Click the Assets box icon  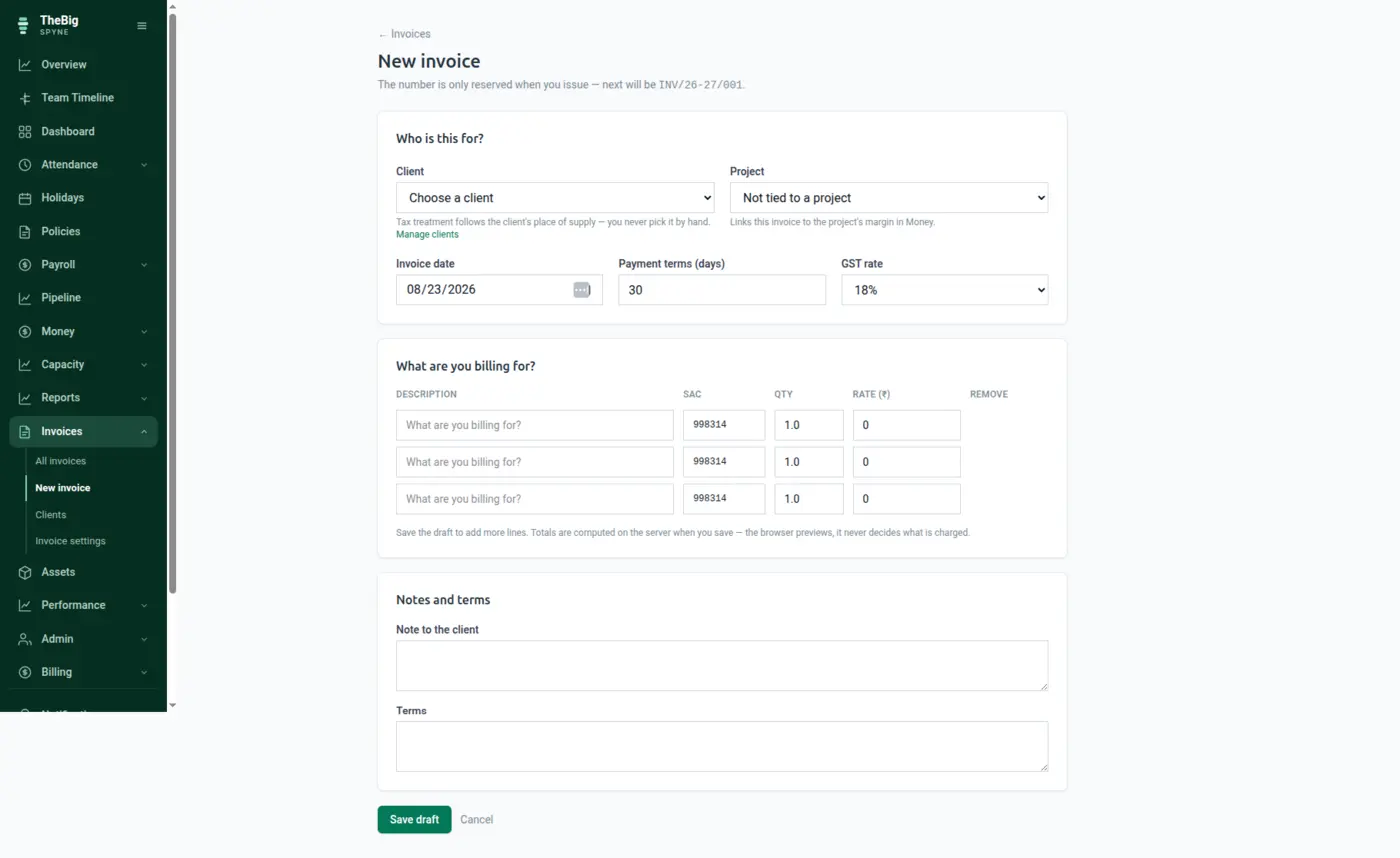(x=25, y=572)
